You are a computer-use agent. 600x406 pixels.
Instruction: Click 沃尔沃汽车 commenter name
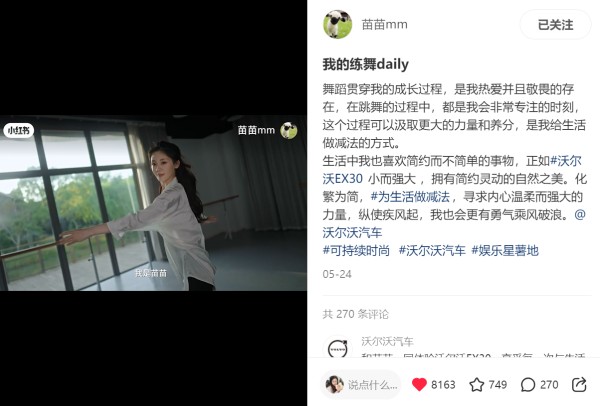[387, 341]
